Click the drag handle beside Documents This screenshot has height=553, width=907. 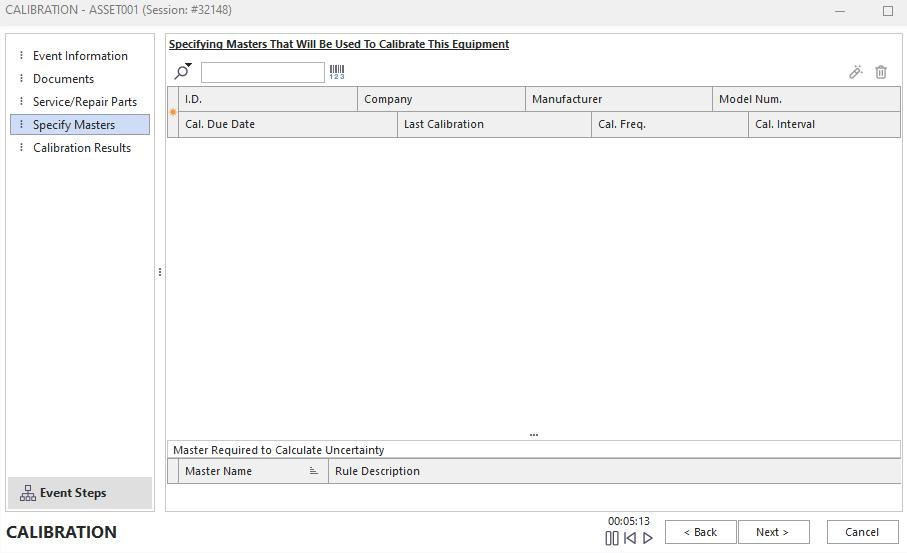[21, 79]
